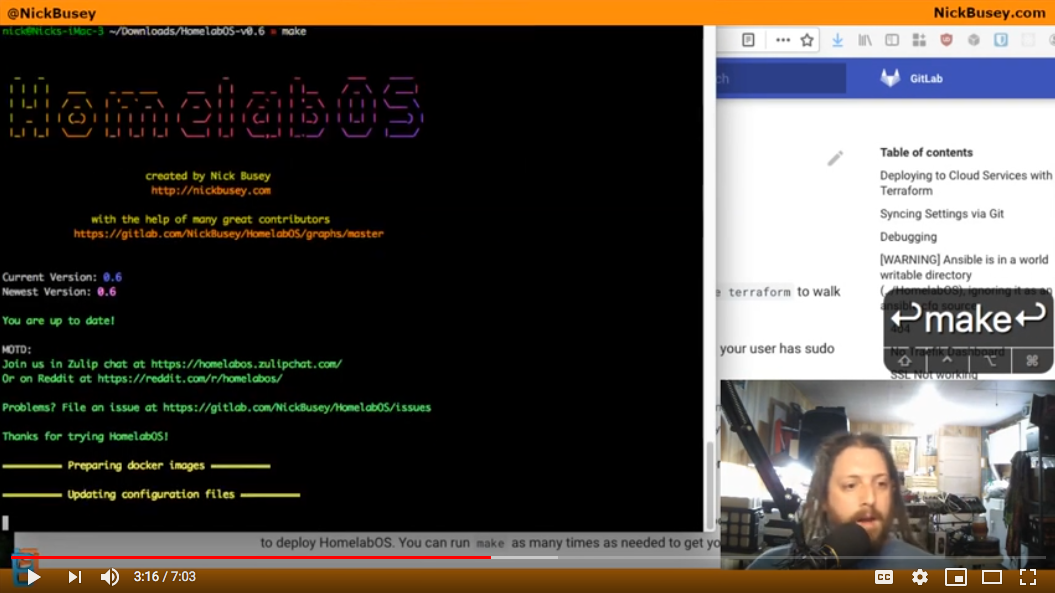Click 'Updating configuration files' terminal line
Screen dimensions: 1055x593
151,495
